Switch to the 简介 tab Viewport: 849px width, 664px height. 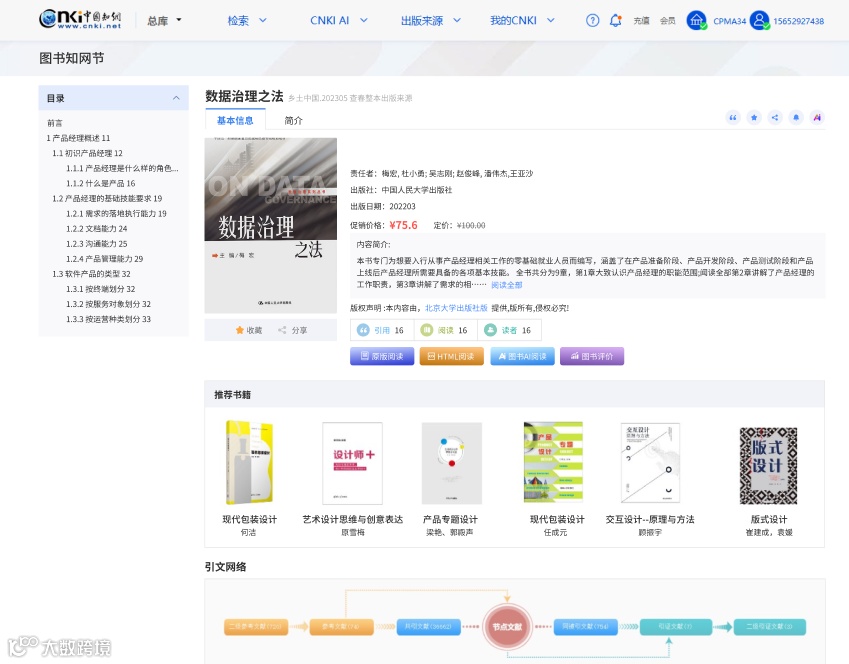click(293, 120)
